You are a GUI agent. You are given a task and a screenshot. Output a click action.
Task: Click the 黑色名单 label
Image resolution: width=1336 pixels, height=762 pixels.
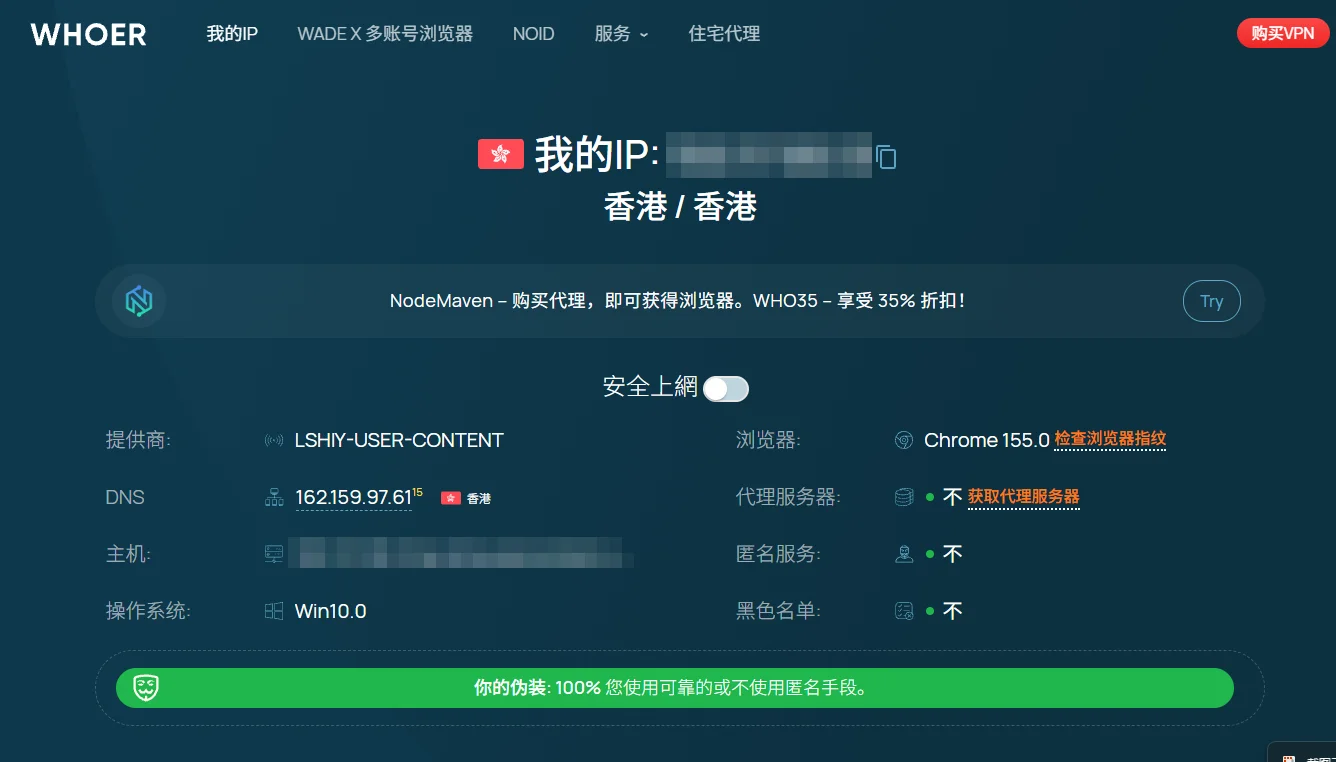[x=778, y=611]
